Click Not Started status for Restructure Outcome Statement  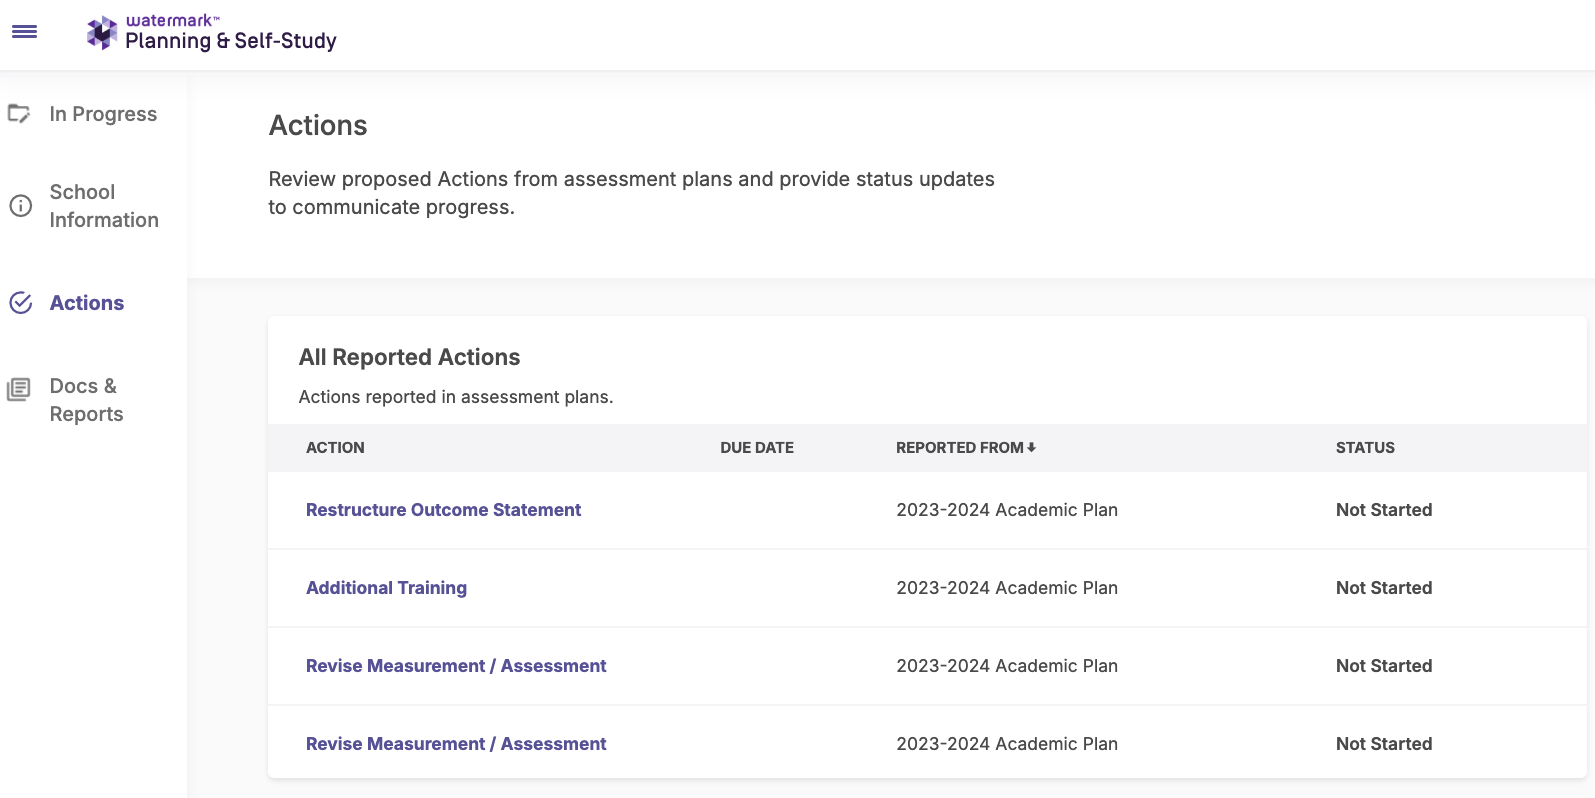pyautogui.click(x=1384, y=510)
